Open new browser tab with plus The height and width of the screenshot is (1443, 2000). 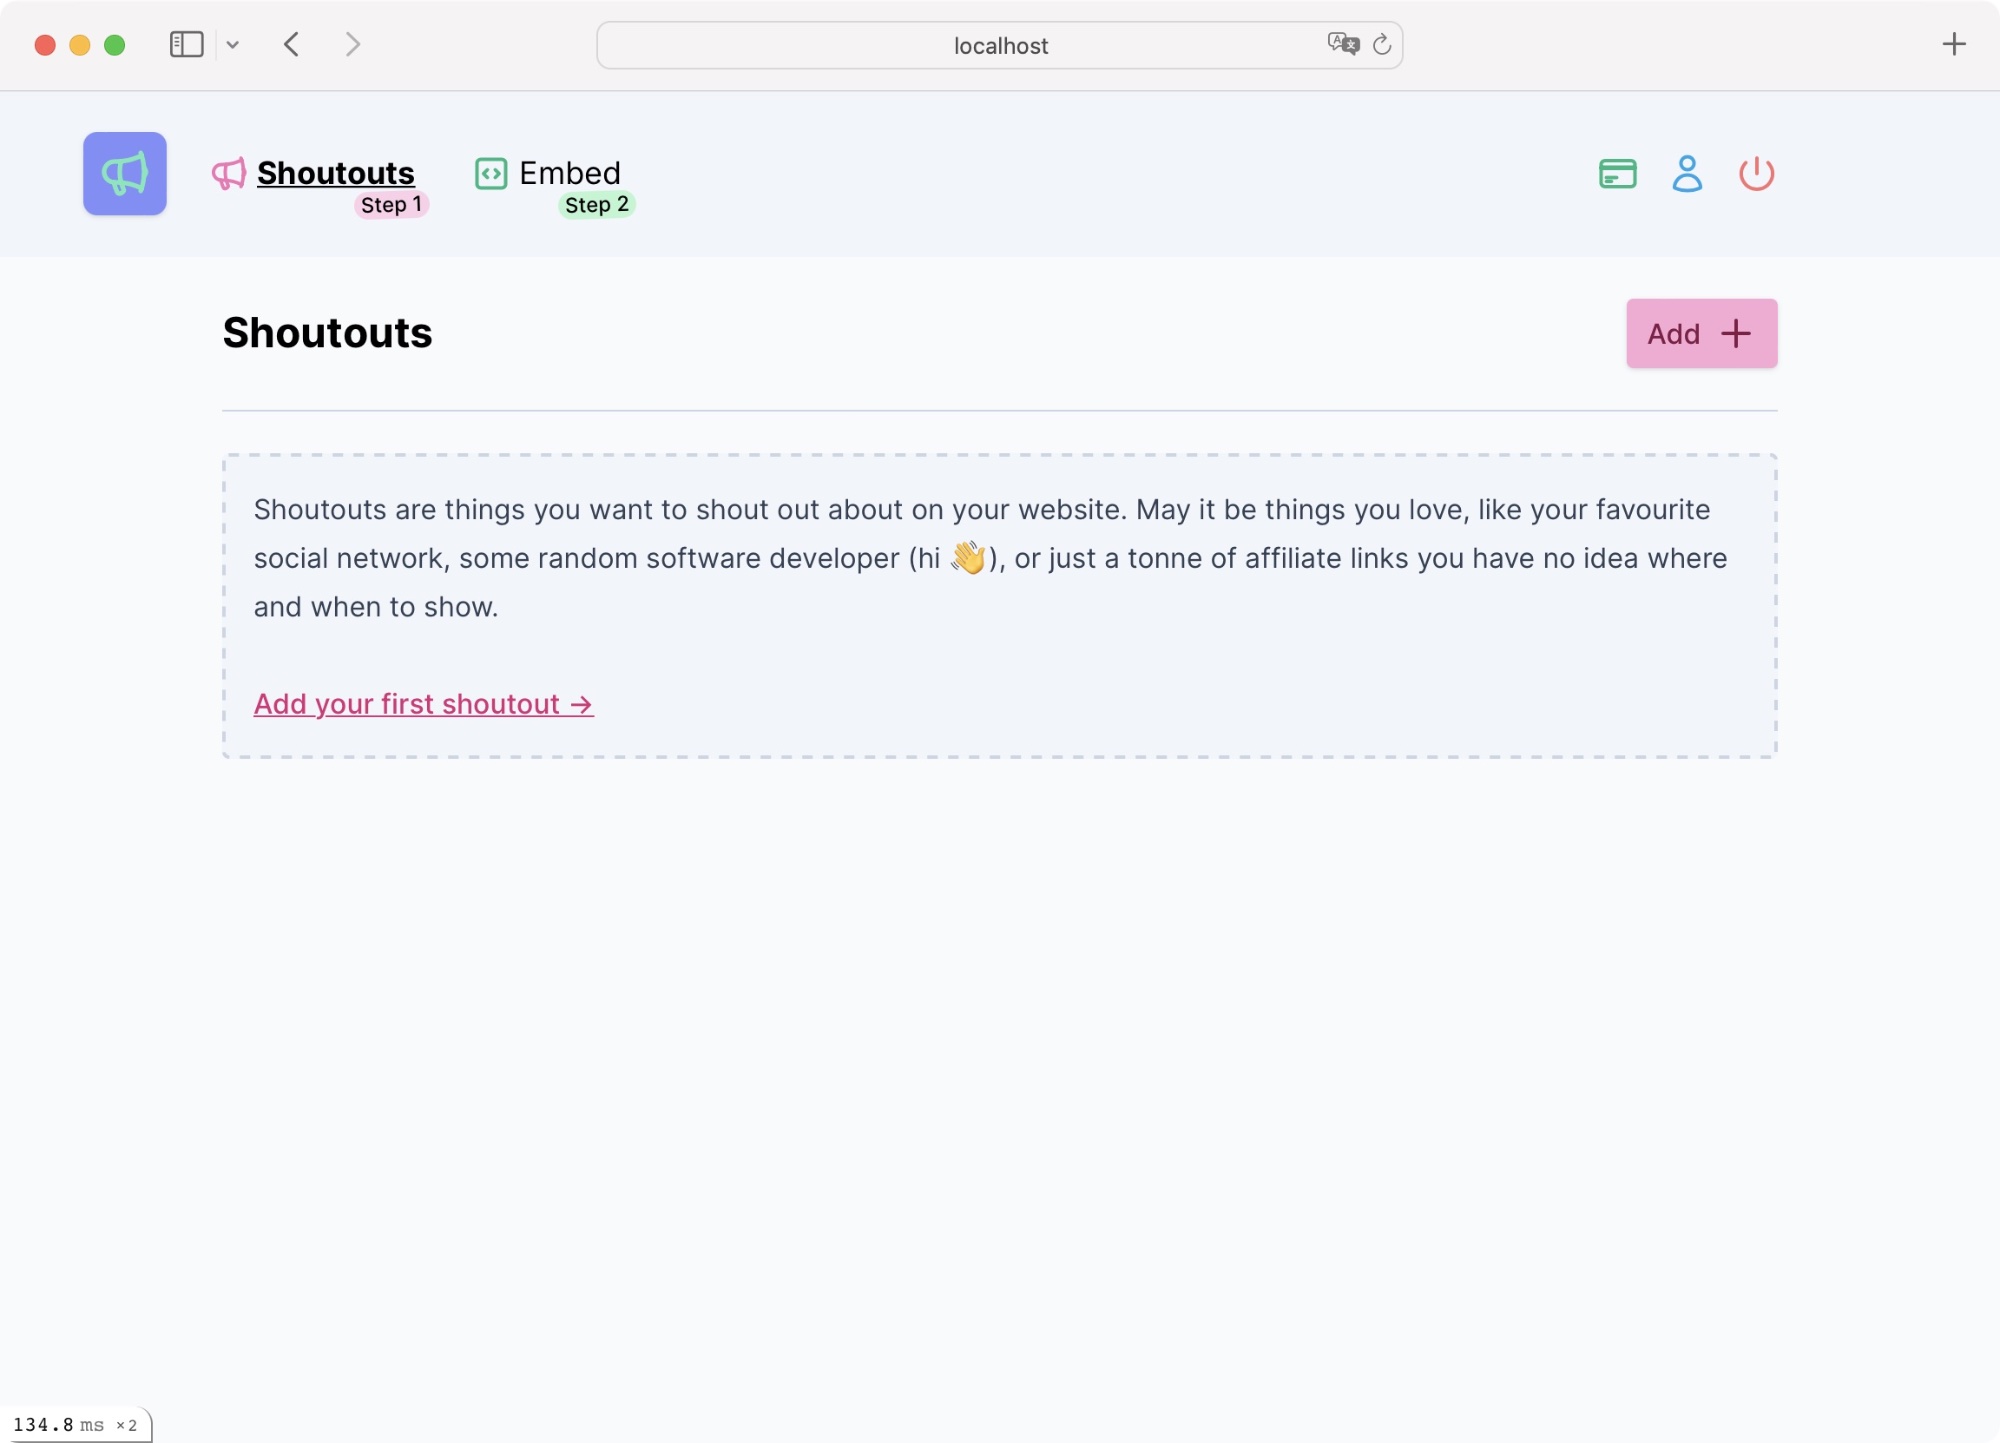1953,43
